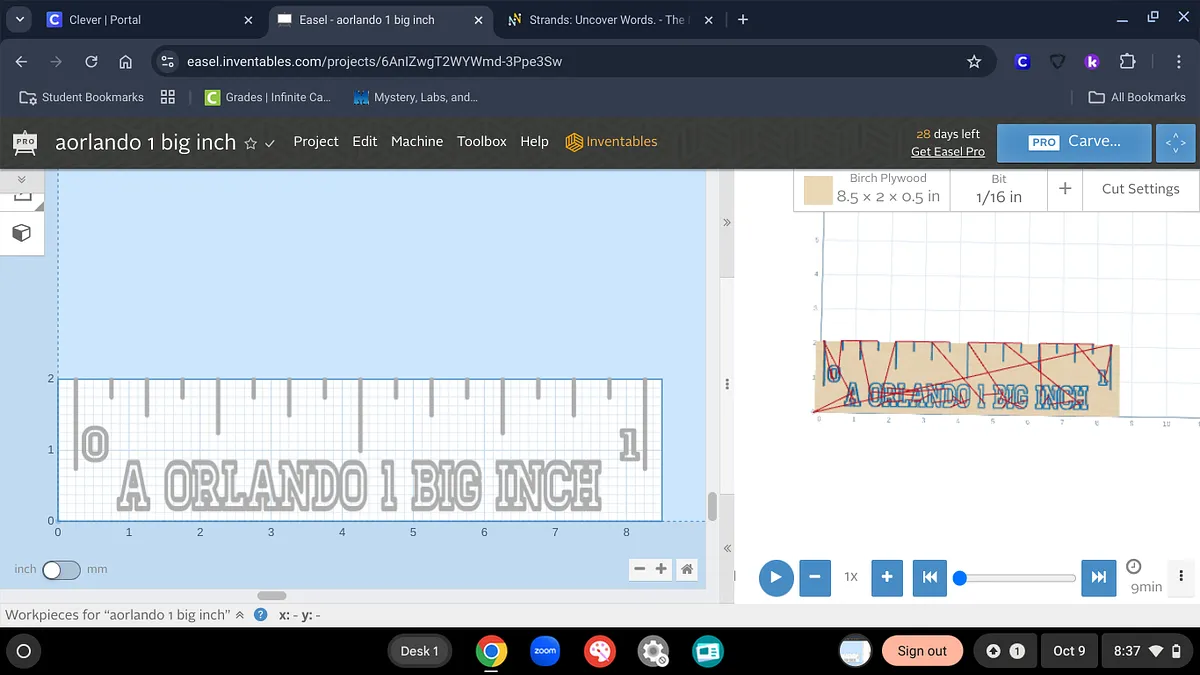Image resolution: width=1200 pixels, height=675 pixels.
Task: Click the Carve button
Action: (x=1075, y=142)
